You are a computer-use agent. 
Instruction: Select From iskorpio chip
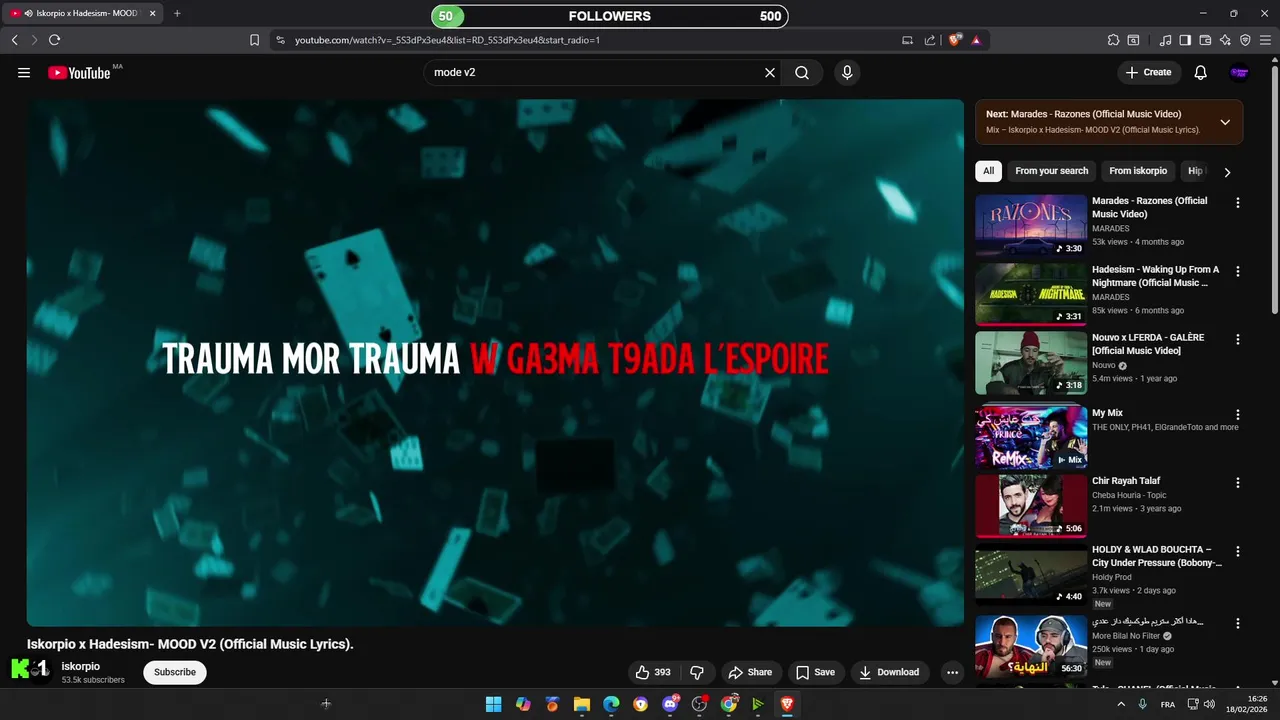click(1138, 171)
